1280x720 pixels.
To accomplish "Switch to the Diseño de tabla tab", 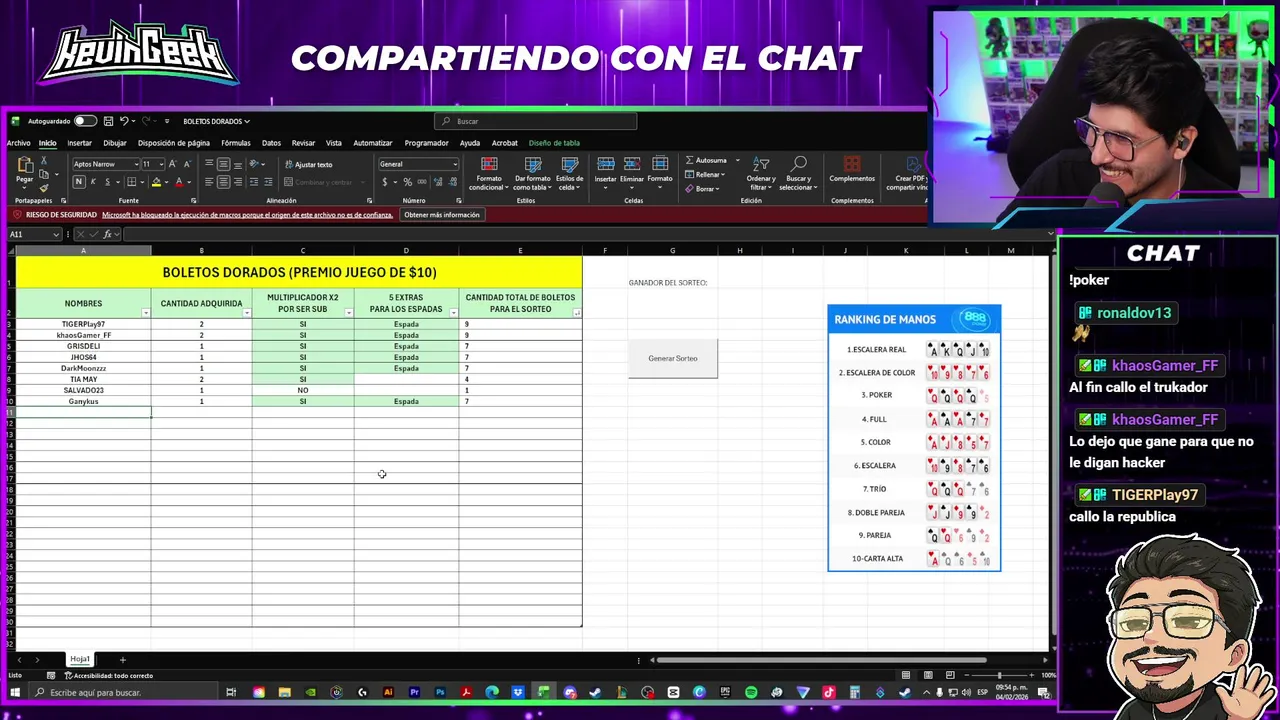I will 554,143.
